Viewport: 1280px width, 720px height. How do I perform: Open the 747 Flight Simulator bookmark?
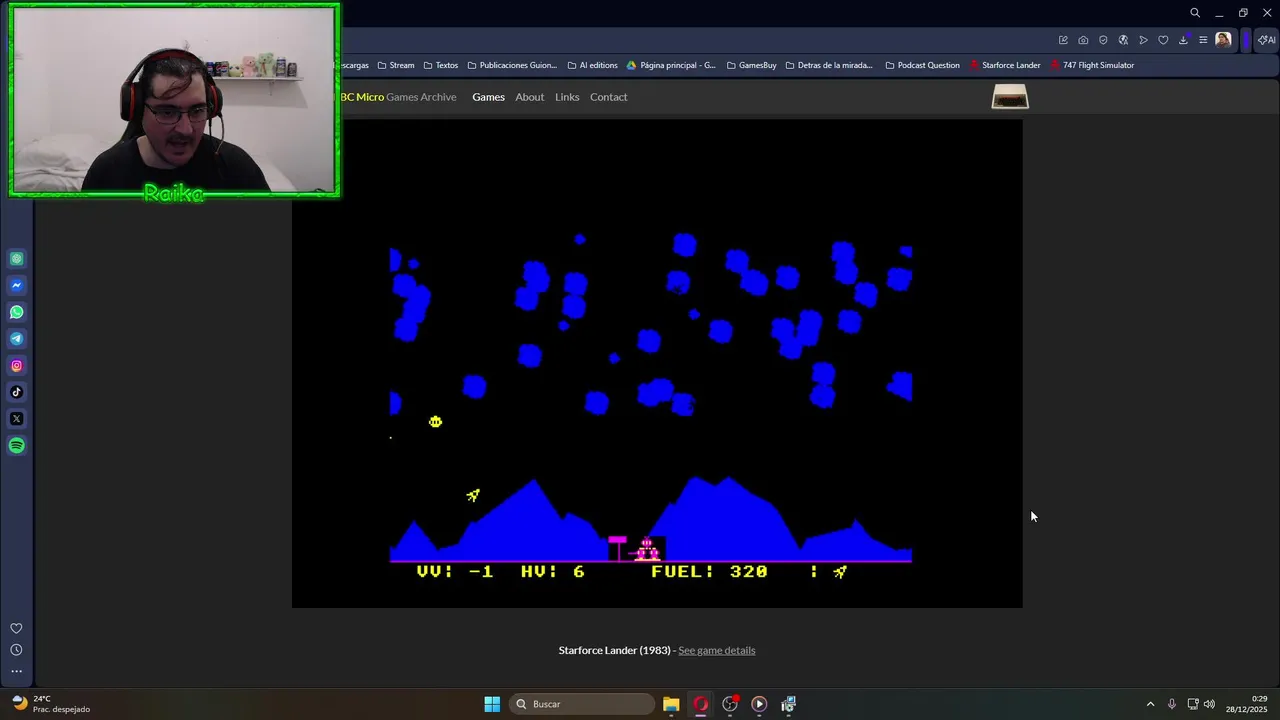click(x=1092, y=65)
